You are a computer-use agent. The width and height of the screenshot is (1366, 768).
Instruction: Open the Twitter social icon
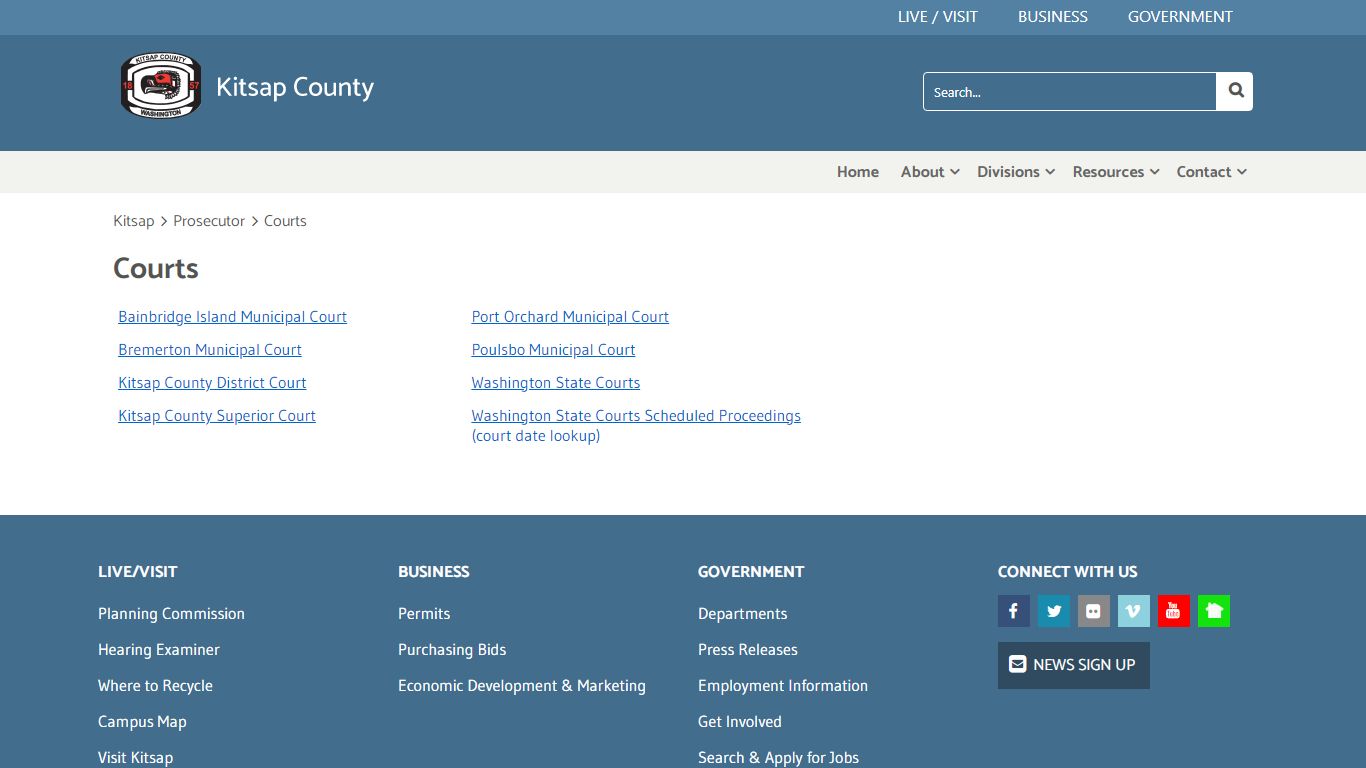[x=1053, y=611]
